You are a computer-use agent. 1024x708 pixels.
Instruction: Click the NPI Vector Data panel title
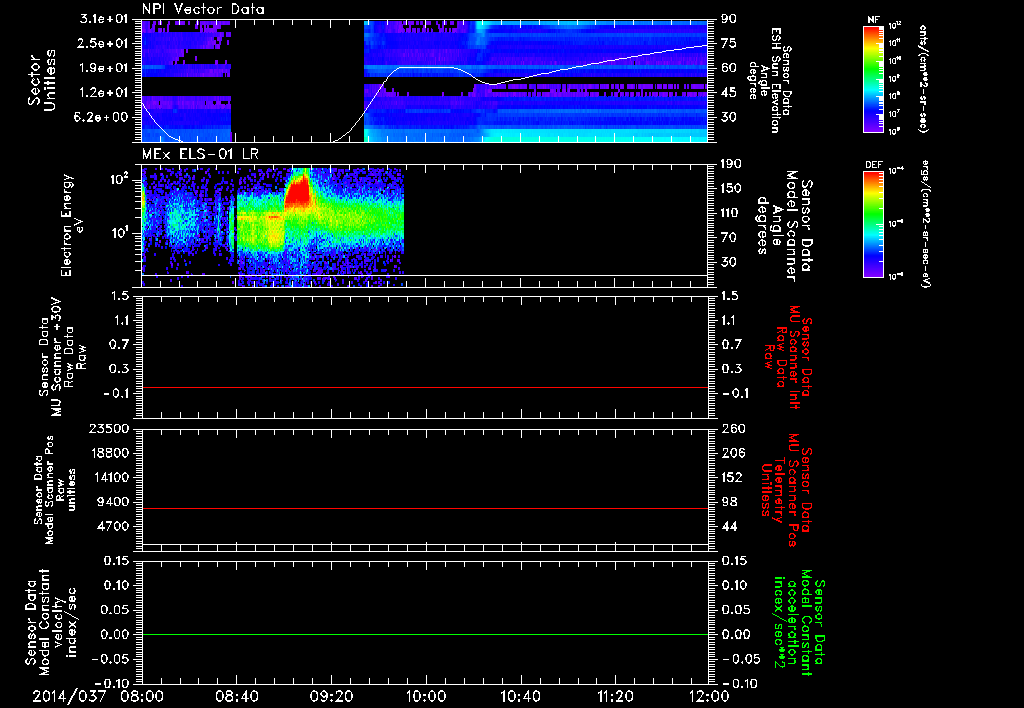(x=203, y=9)
